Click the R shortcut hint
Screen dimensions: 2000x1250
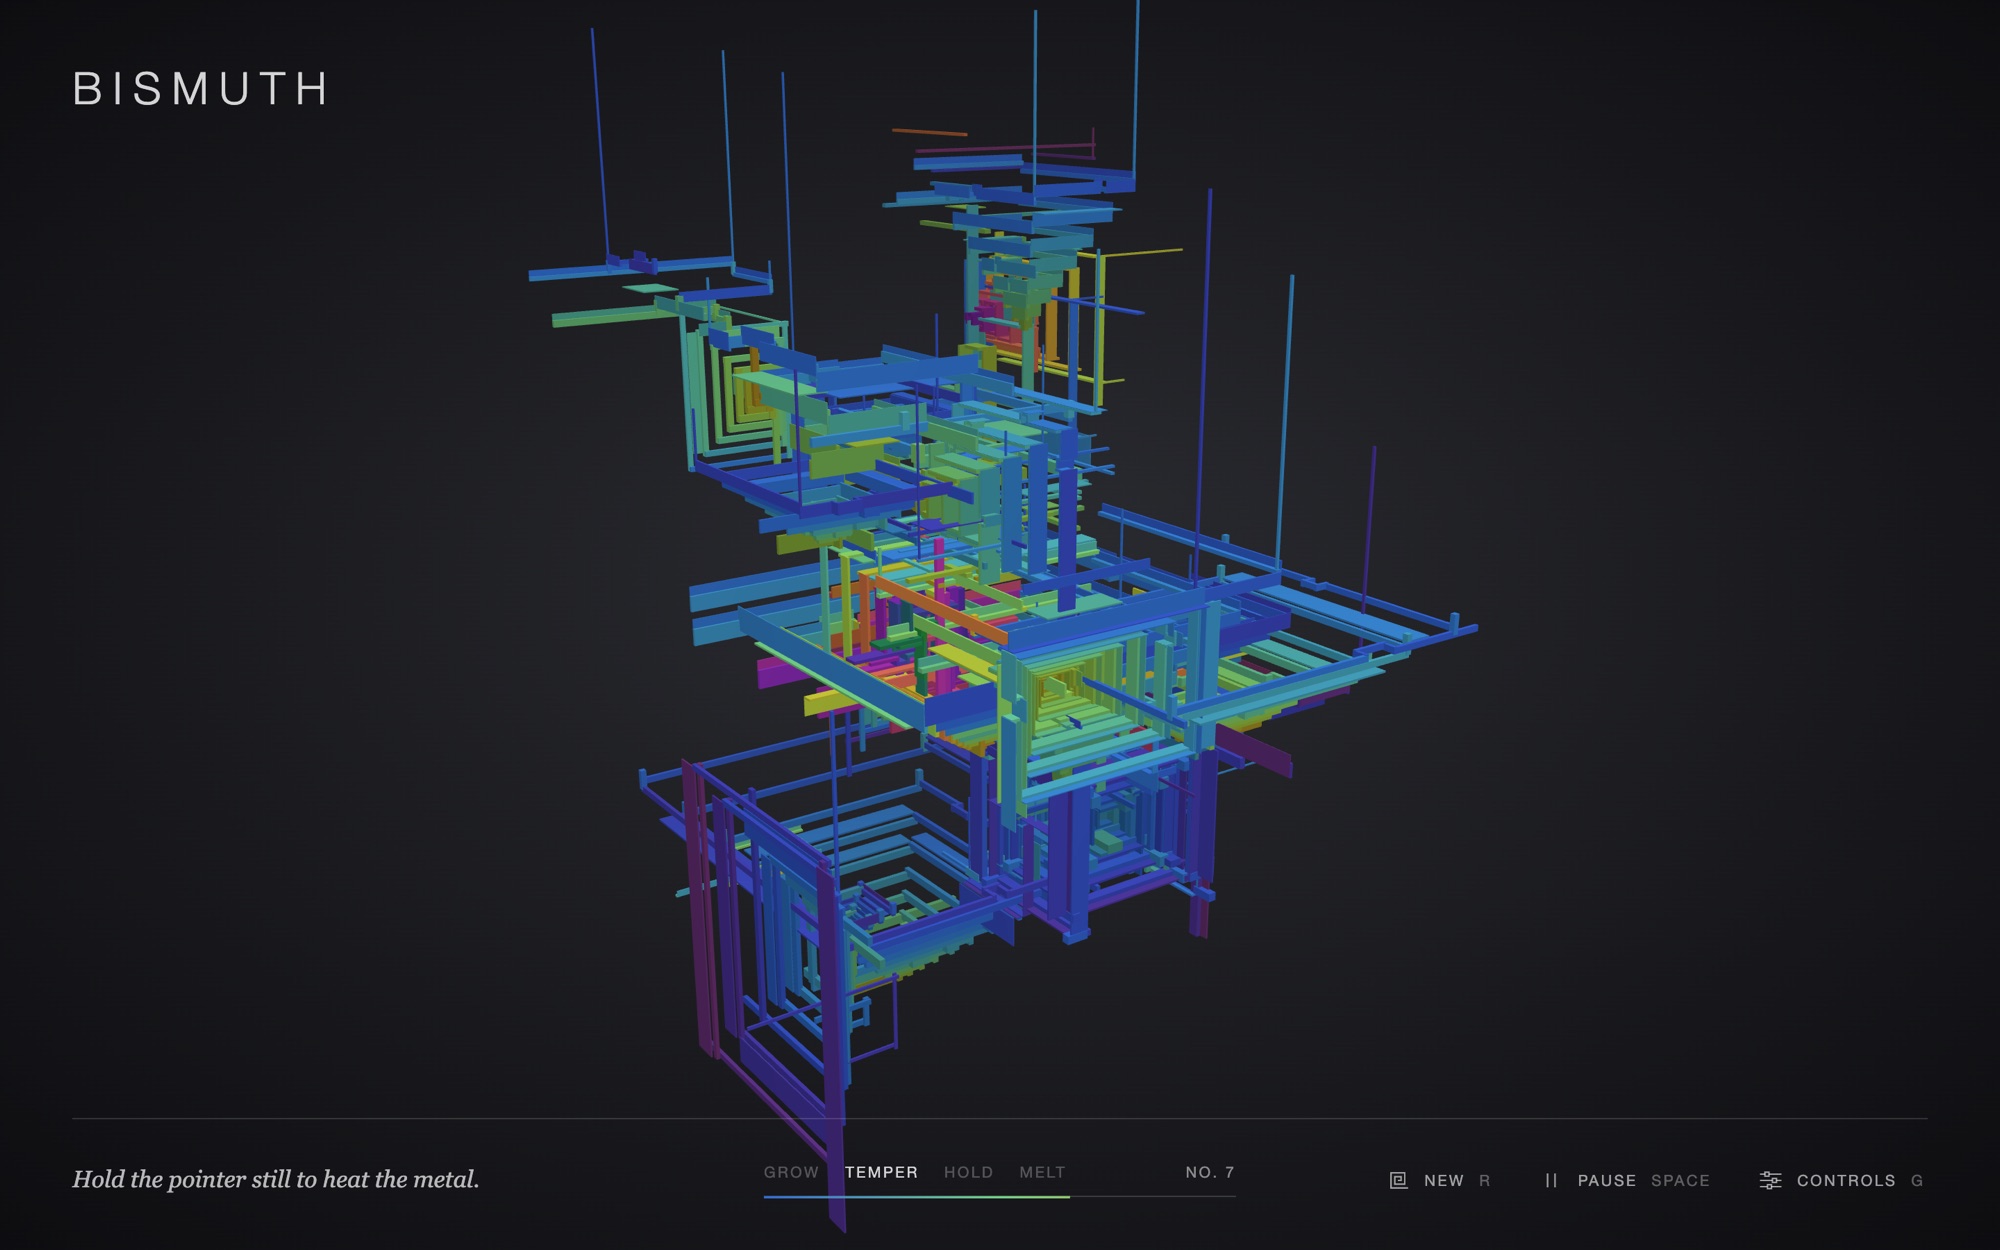1484,1181
